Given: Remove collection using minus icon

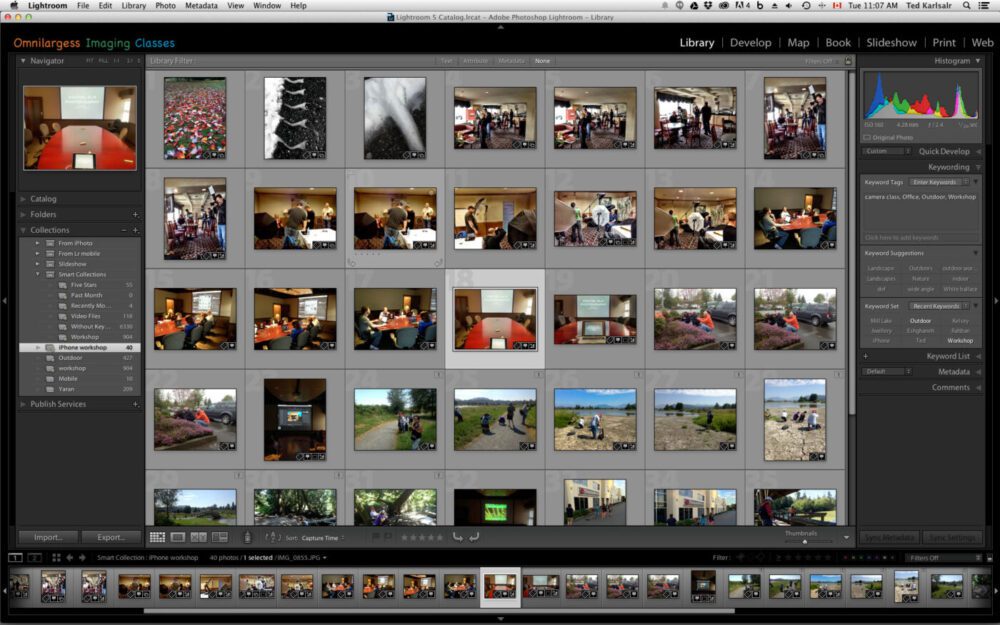Looking at the screenshot, I should pyautogui.click(x=124, y=230).
